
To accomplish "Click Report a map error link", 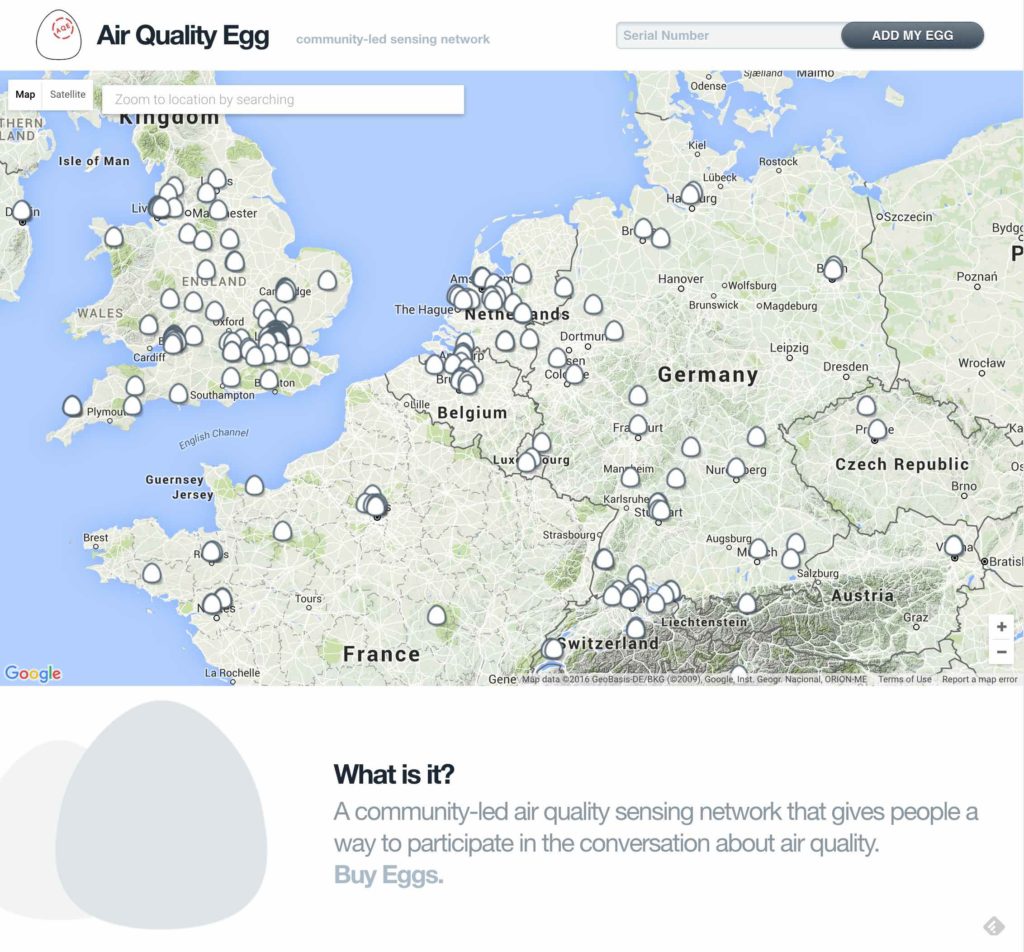I will (x=979, y=679).
